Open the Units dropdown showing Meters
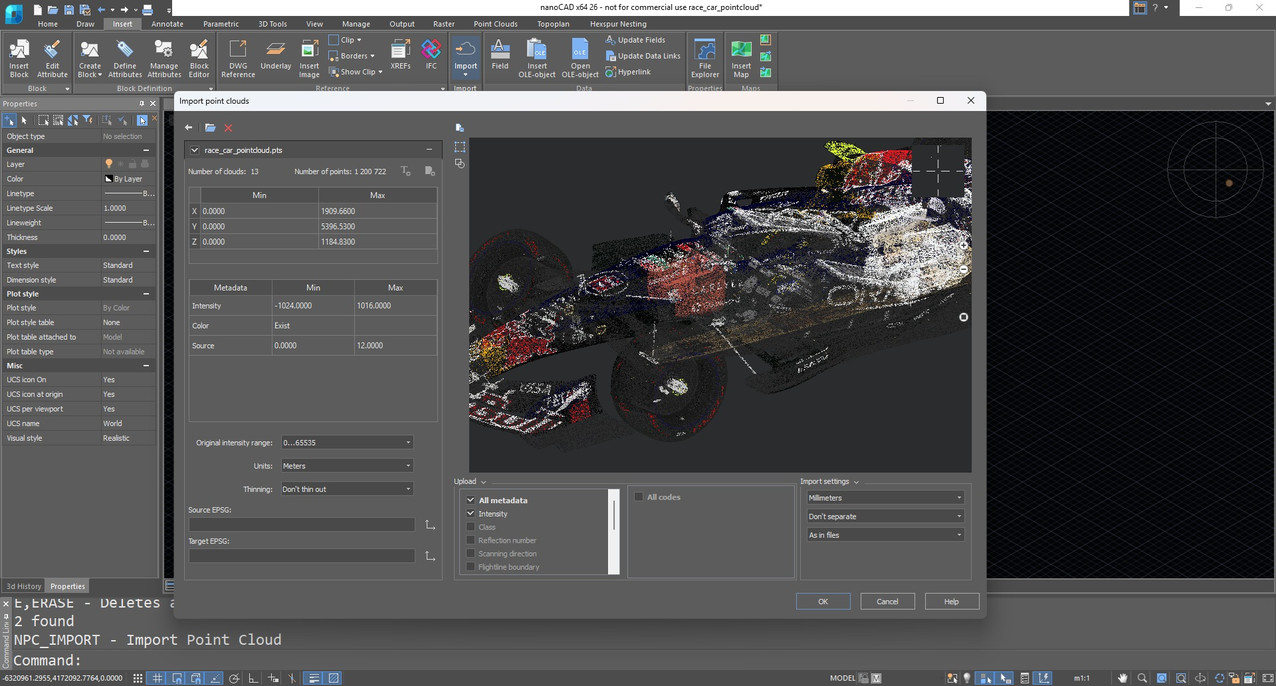The width and height of the screenshot is (1276, 686). click(346, 466)
